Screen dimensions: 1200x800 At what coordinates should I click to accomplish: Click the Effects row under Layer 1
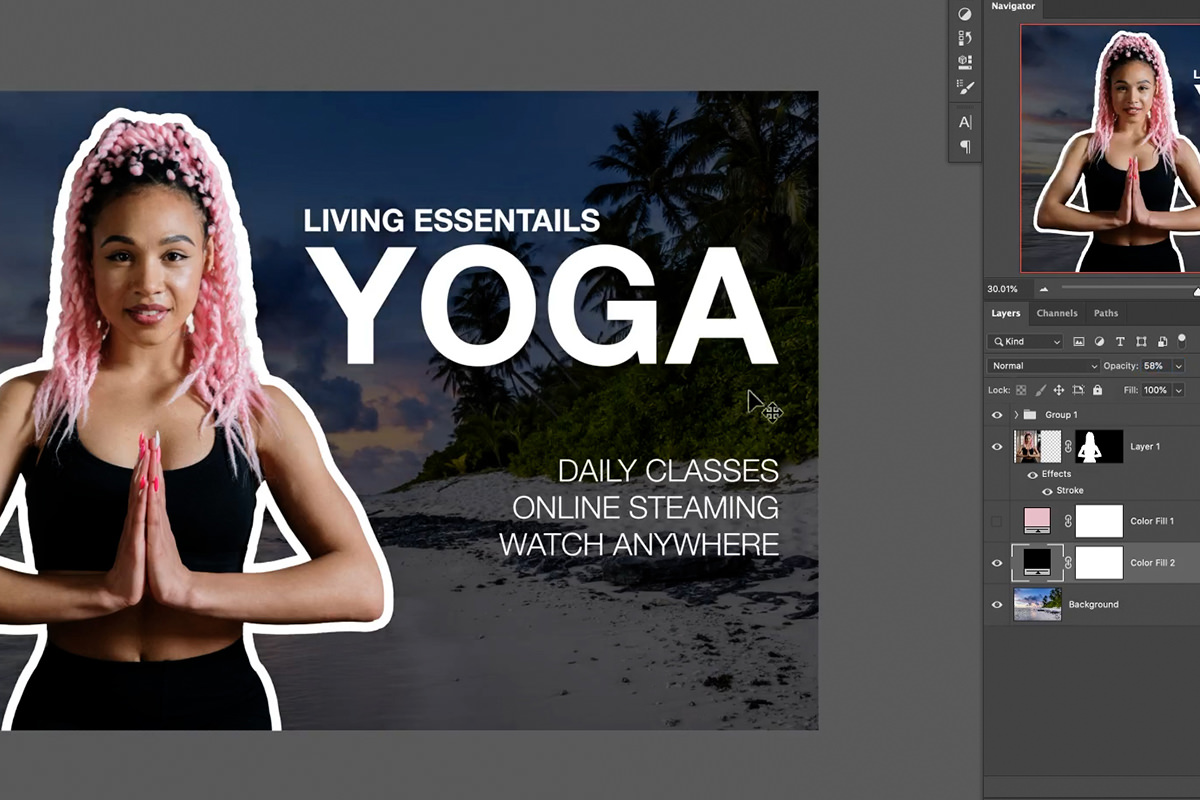tap(1057, 474)
